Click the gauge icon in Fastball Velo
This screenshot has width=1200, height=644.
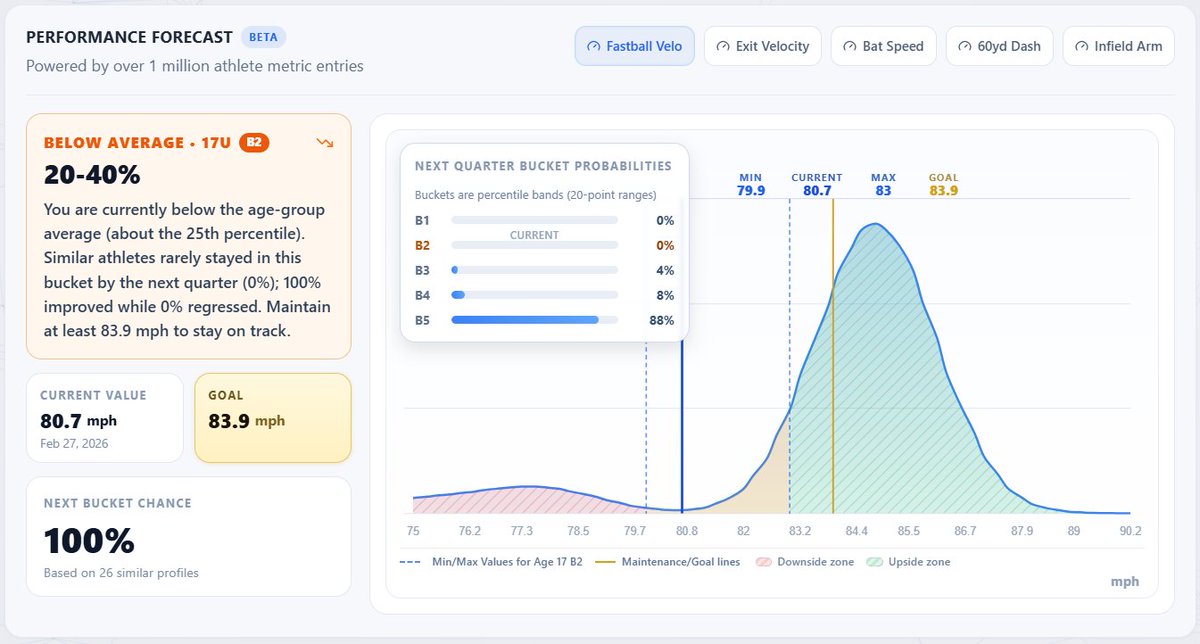coord(593,47)
